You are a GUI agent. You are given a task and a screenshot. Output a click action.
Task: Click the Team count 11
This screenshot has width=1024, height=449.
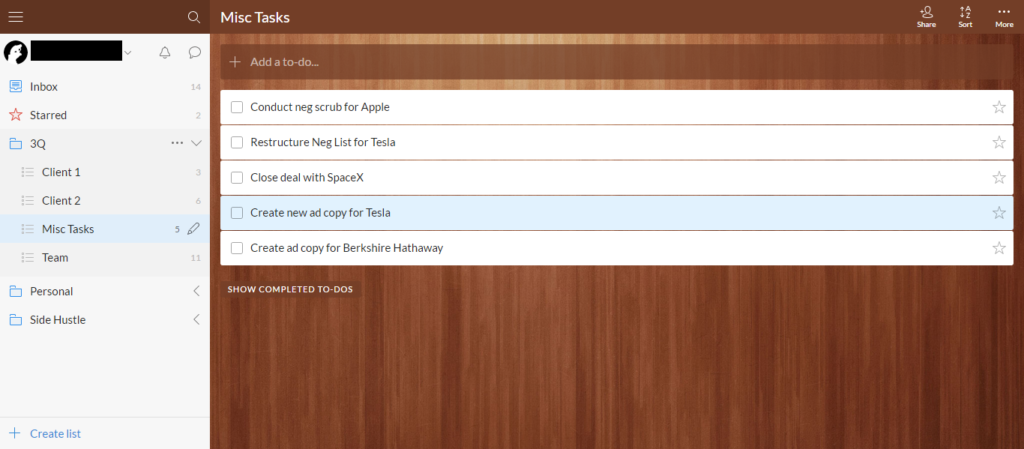pos(196,258)
